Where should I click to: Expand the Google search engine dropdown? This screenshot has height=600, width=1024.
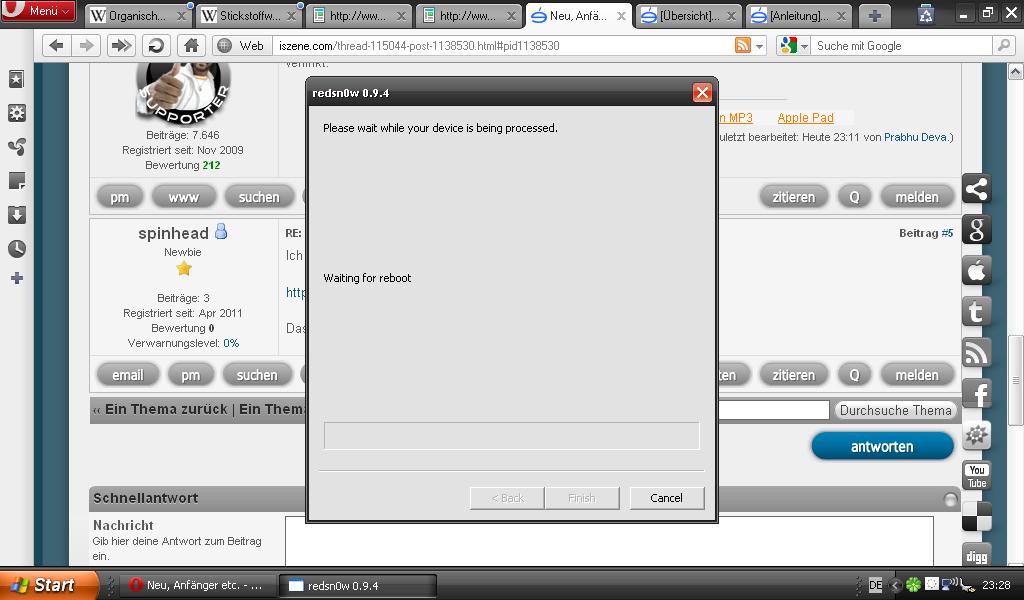click(794, 46)
